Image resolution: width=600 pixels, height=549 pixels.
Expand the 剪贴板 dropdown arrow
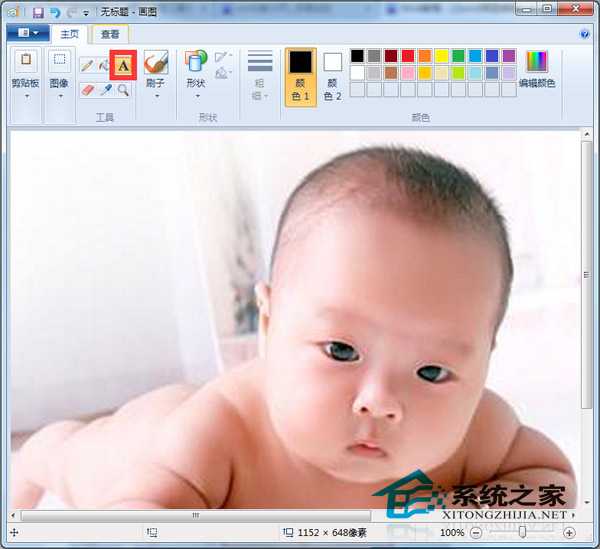(26, 96)
